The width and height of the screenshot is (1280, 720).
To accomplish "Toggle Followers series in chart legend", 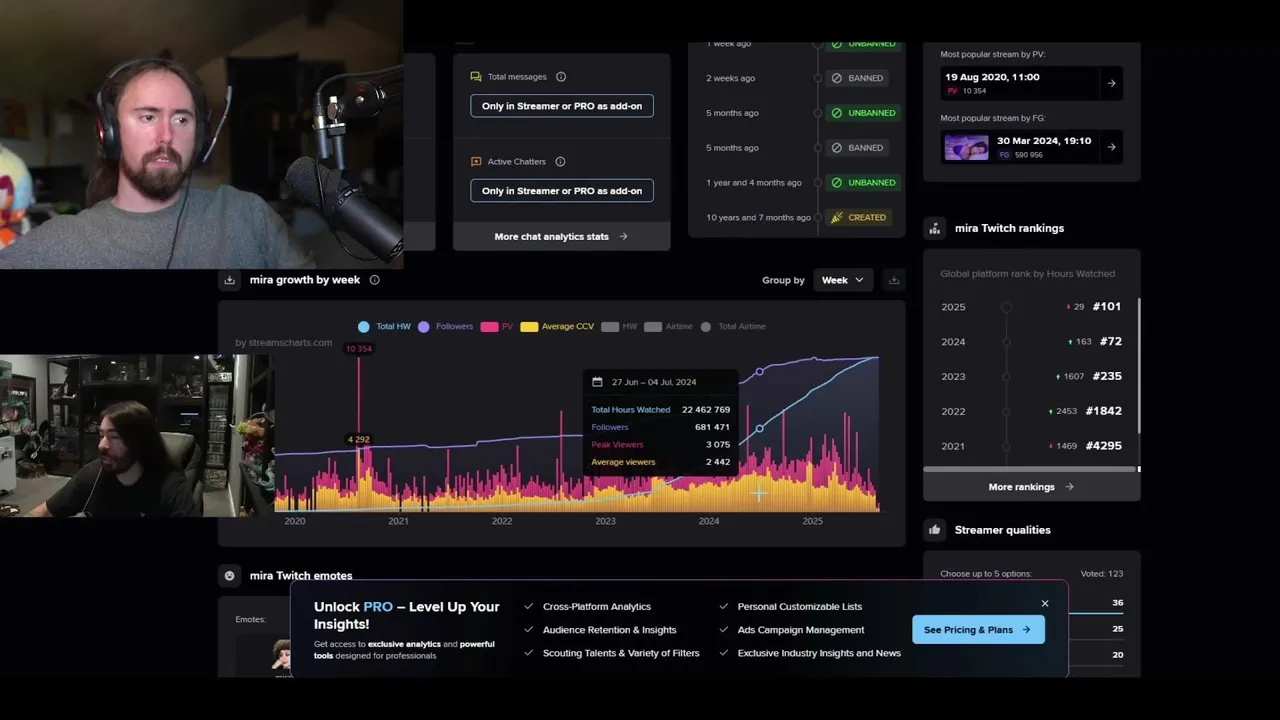I will pos(446,327).
